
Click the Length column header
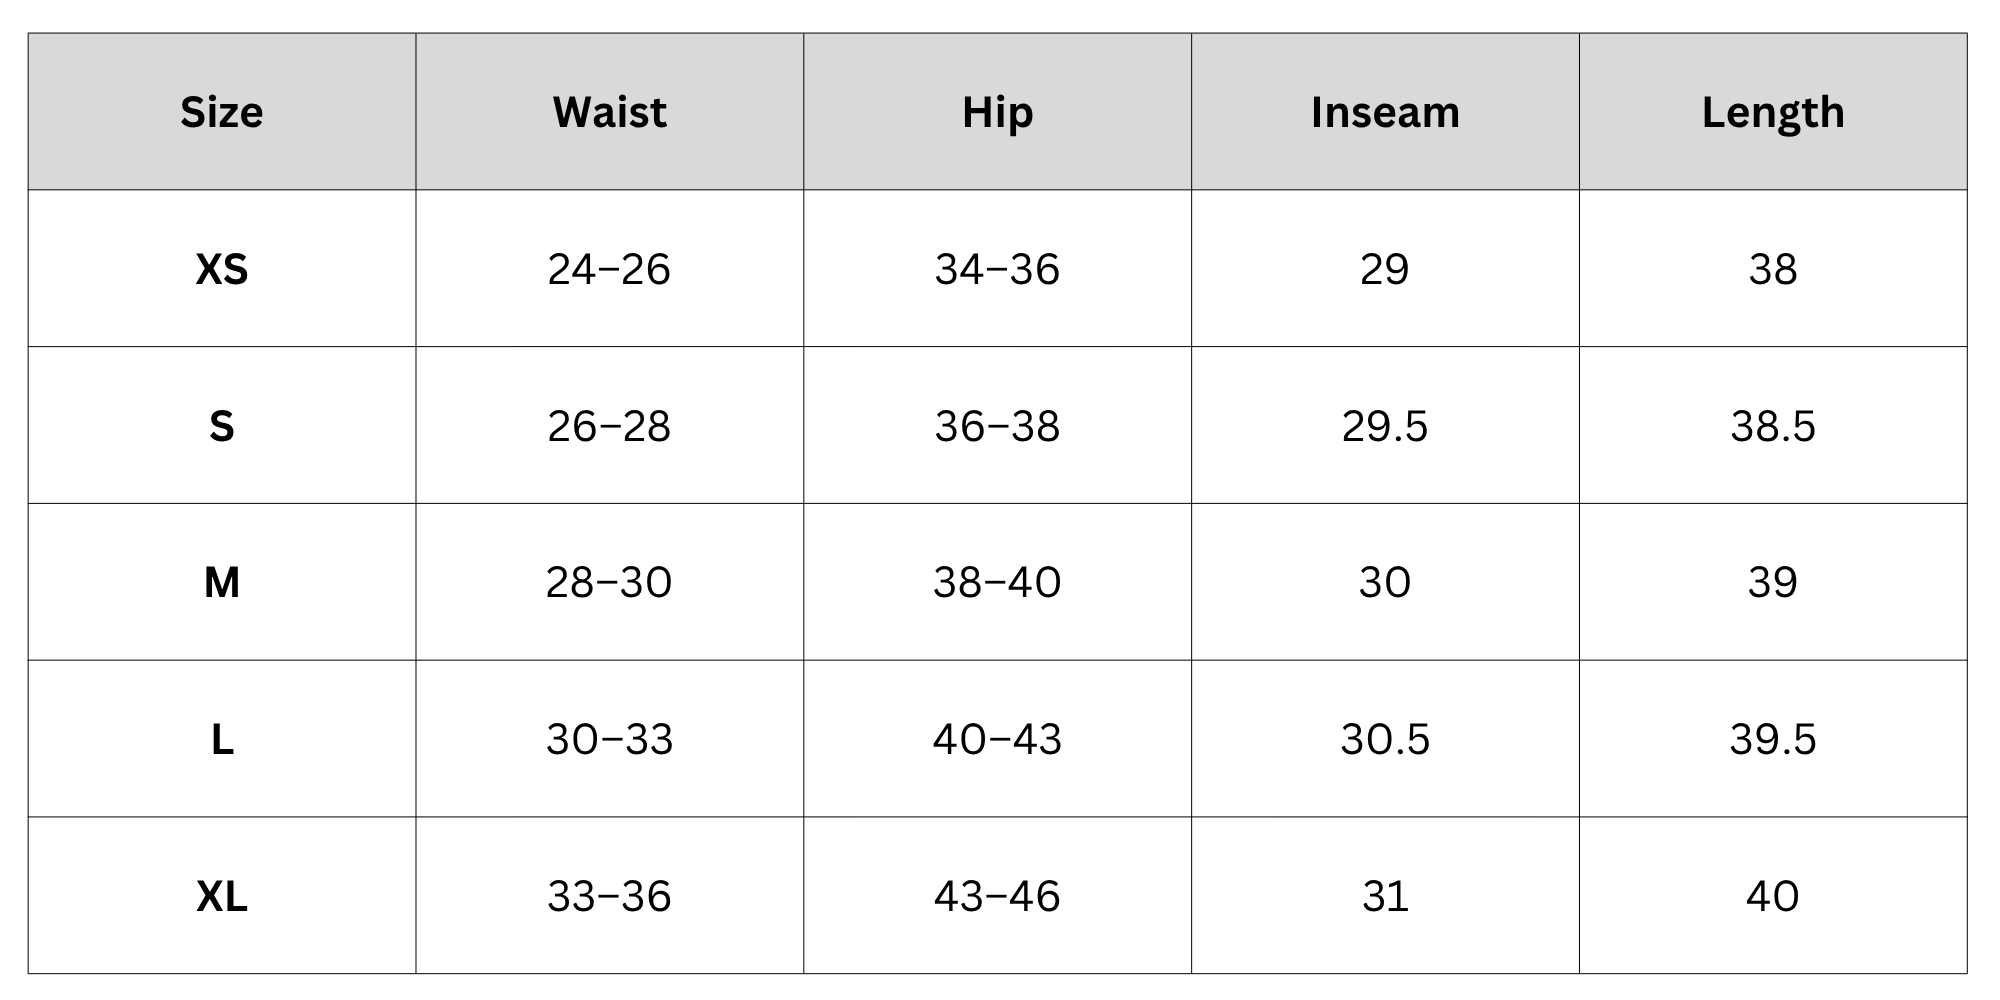[x=1773, y=112]
